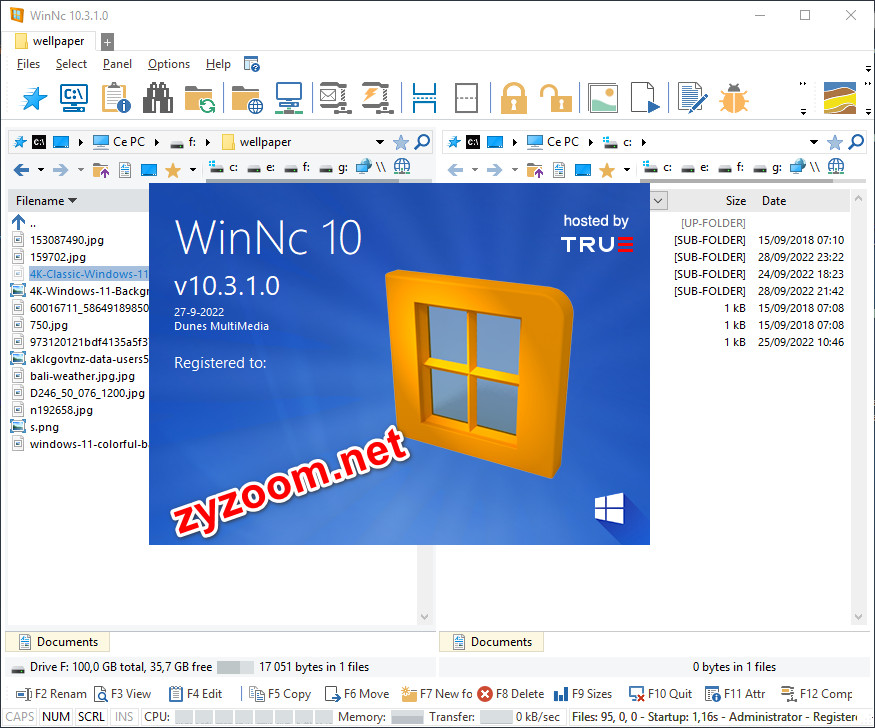Toggle the SCRL status bar indicator
The width and height of the screenshot is (875, 728).
coord(91,716)
